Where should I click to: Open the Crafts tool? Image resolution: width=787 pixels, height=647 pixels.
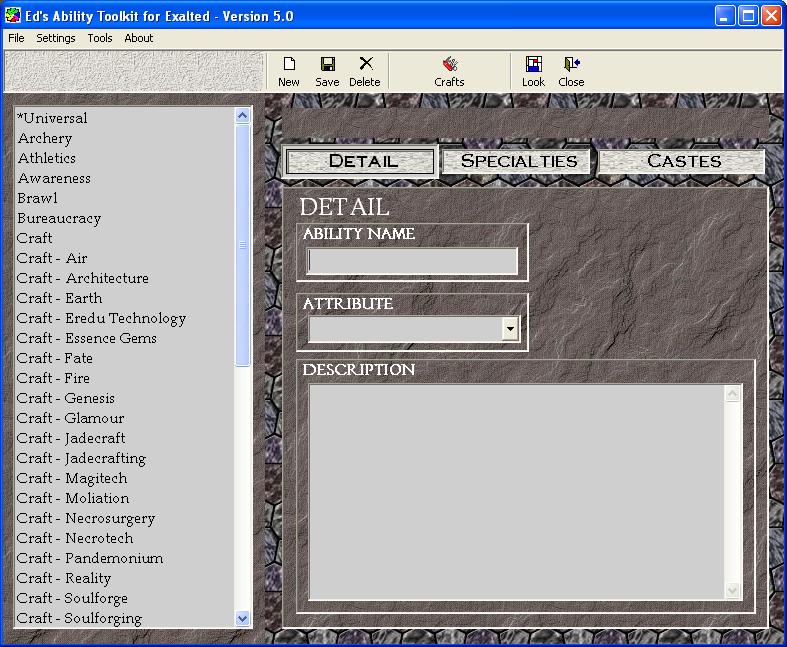449,71
